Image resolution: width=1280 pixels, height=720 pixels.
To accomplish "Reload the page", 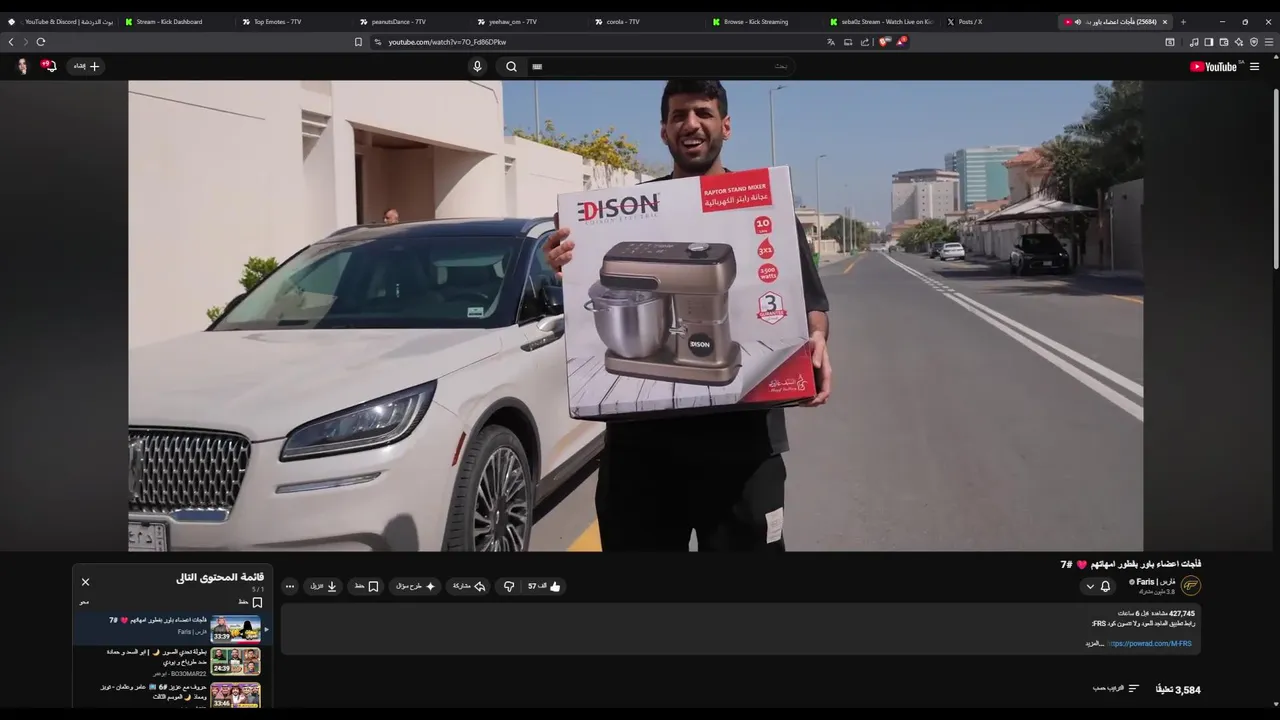I will (41, 42).
